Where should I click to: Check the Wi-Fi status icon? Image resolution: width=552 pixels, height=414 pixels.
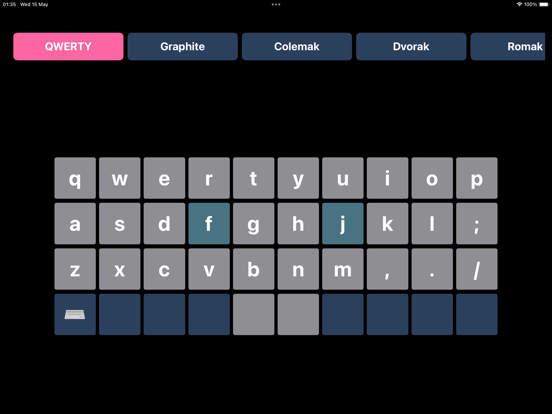(x=519, y=4)
